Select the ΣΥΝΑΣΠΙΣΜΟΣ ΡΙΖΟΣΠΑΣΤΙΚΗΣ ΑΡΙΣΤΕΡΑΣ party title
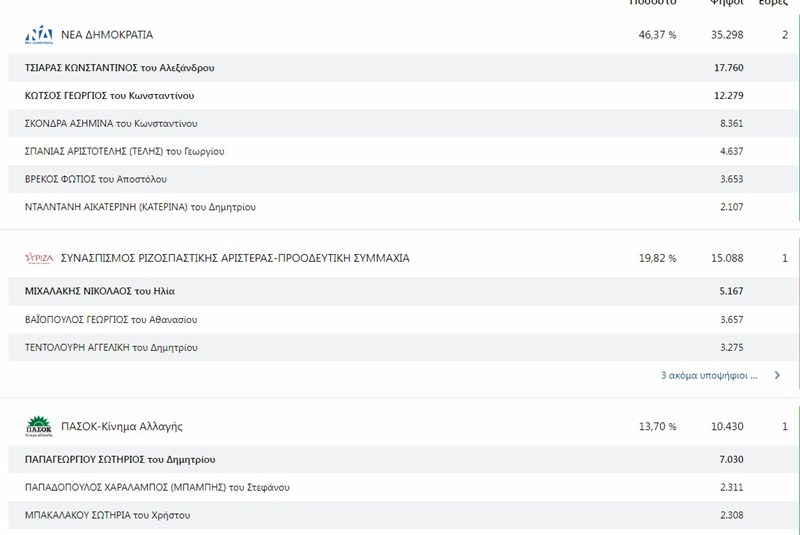Image resolution: width=800 pixels, height=535 pixels. point(235,258)
